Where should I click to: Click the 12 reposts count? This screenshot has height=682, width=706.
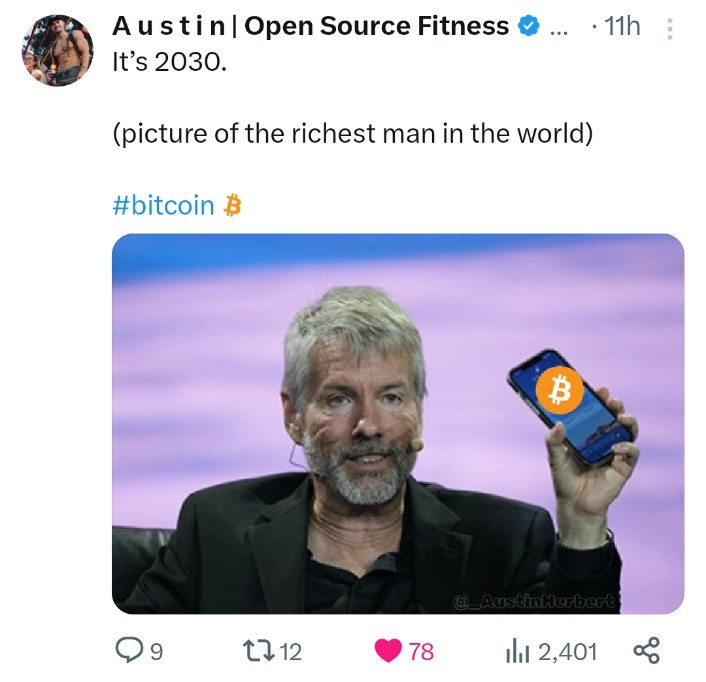pyautogui.click(x=290, y=652)
